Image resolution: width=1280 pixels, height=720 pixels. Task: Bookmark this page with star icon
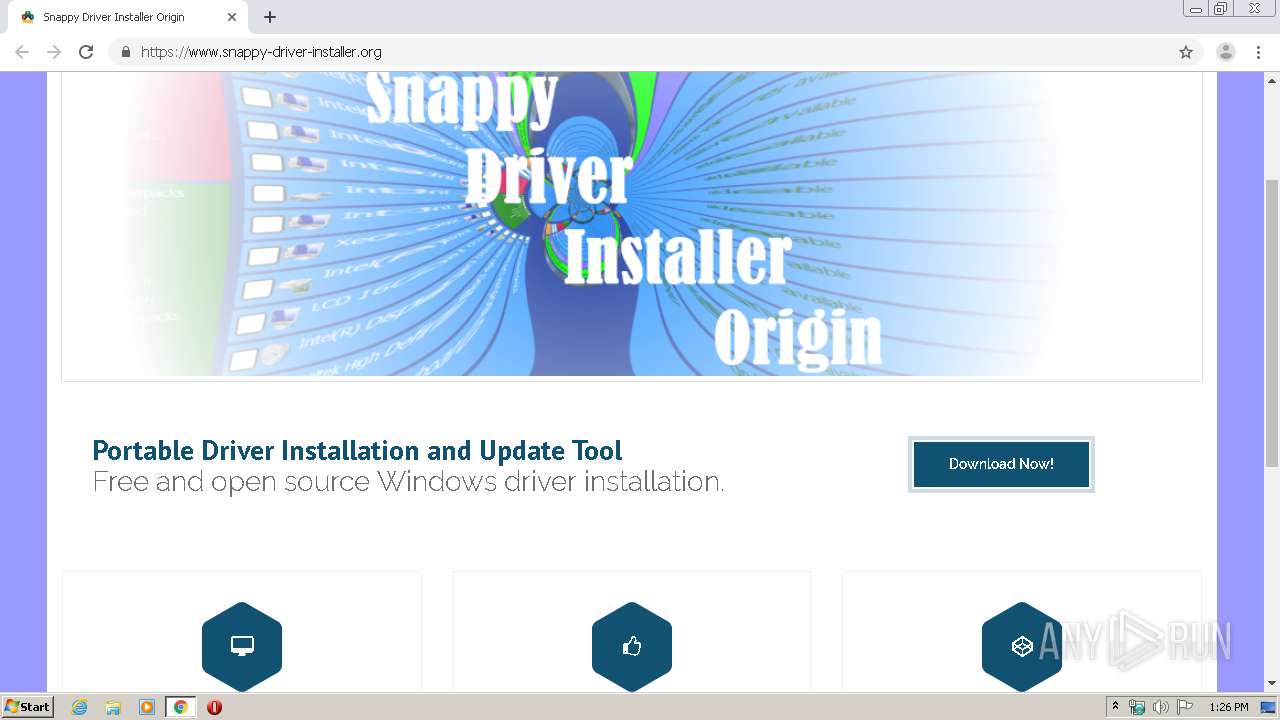tap(1186, 52)
